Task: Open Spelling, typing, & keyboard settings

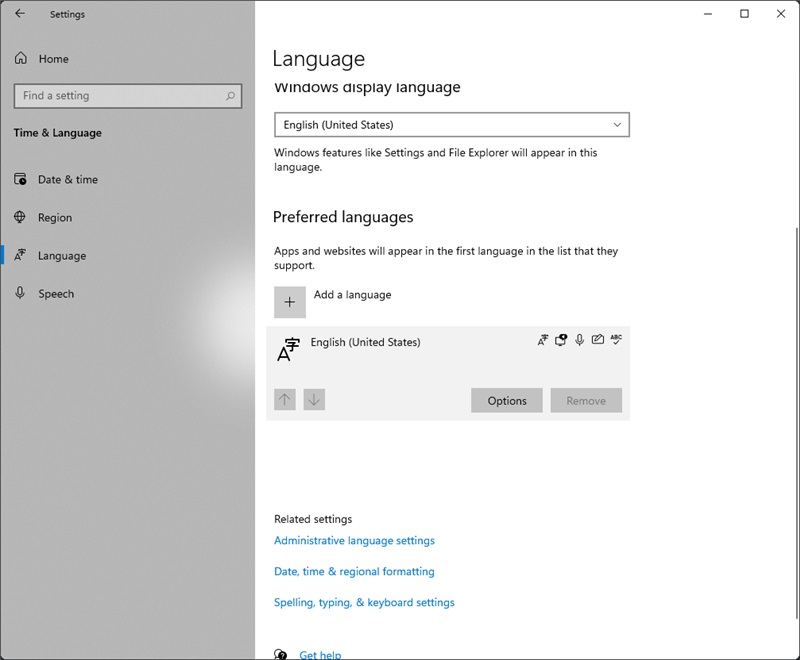Action: (x=364, y=603)
